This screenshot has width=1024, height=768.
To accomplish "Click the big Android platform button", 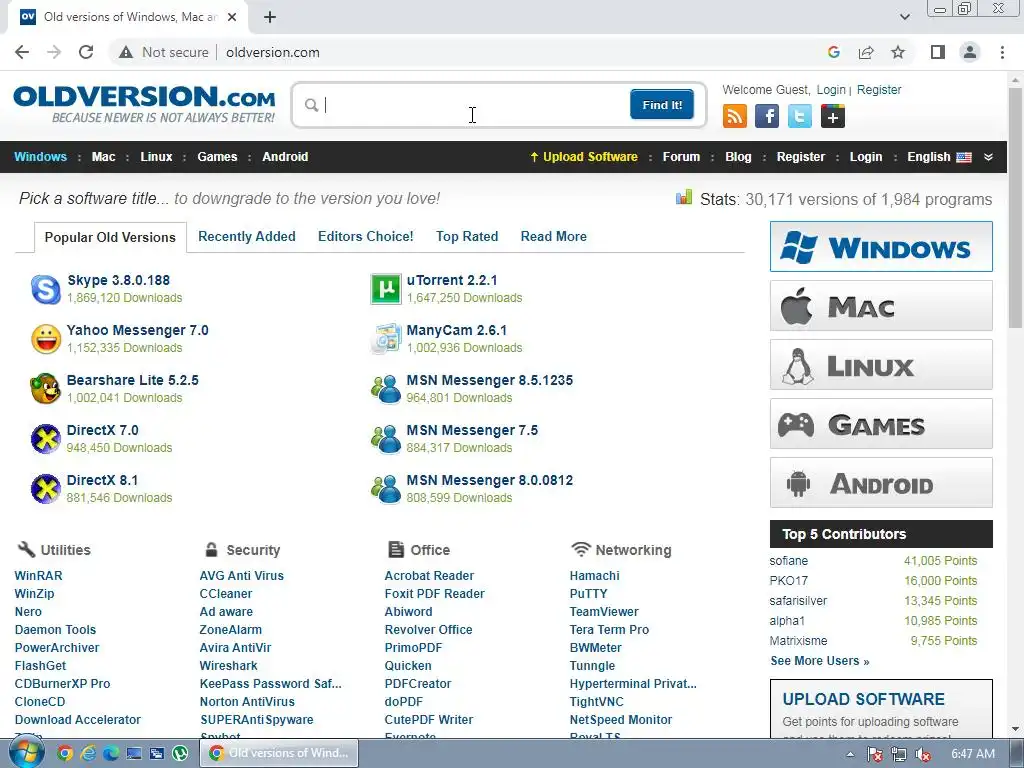I will pyautogui.click(x=881, y=483).
